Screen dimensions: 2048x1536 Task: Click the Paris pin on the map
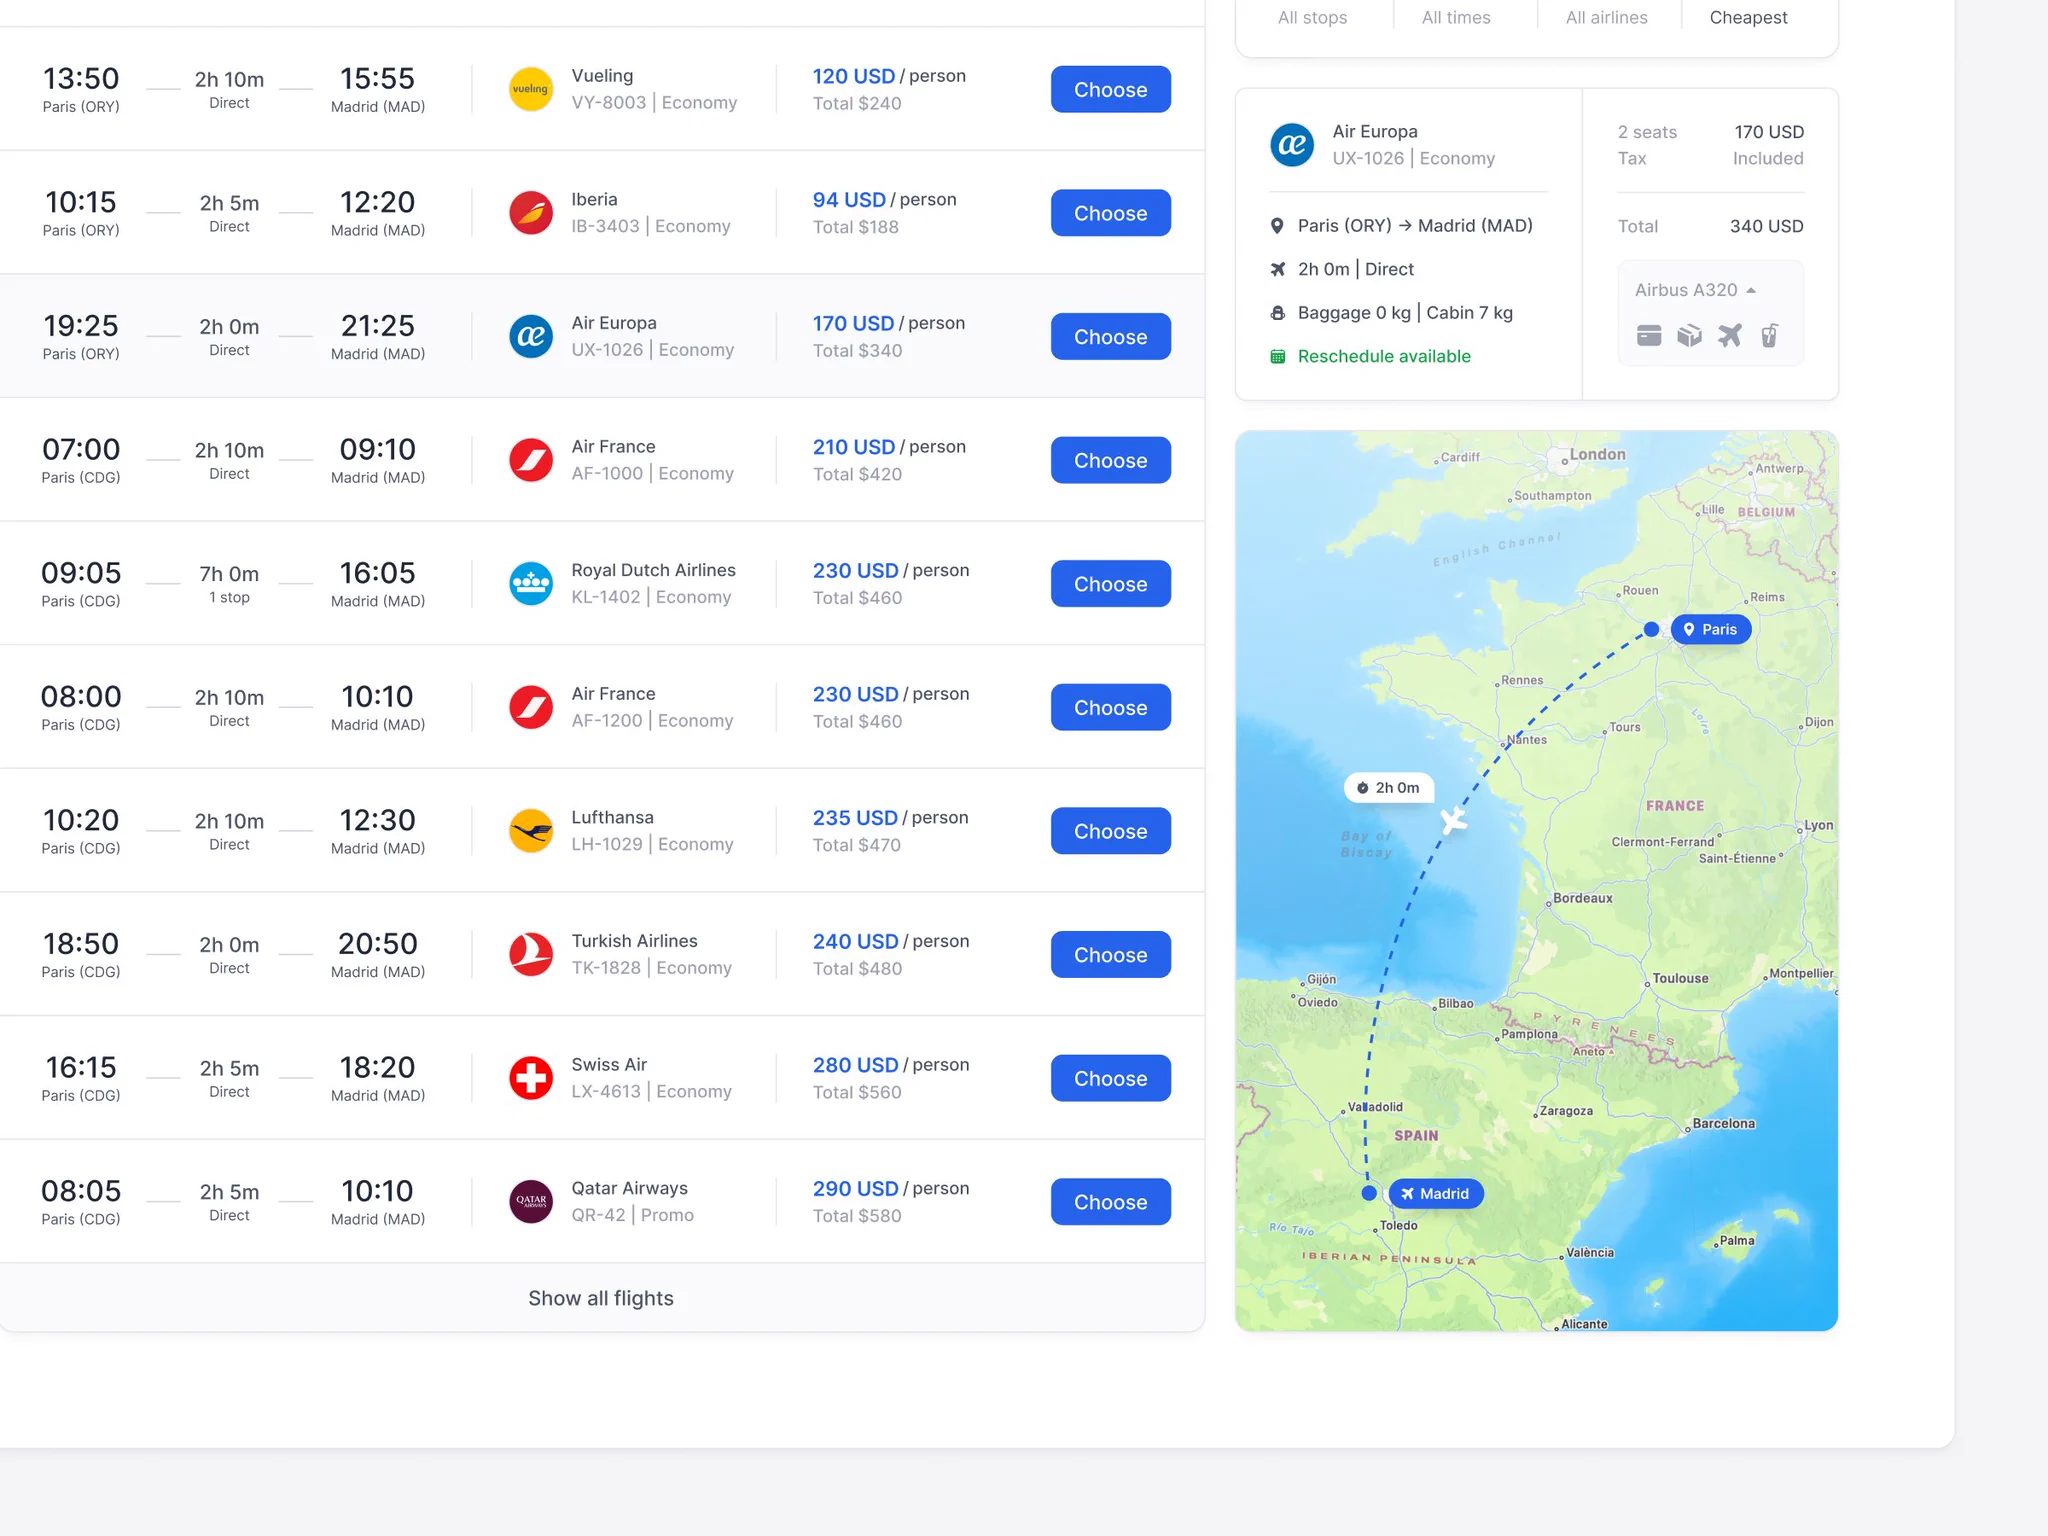(x=1711, y=629)
